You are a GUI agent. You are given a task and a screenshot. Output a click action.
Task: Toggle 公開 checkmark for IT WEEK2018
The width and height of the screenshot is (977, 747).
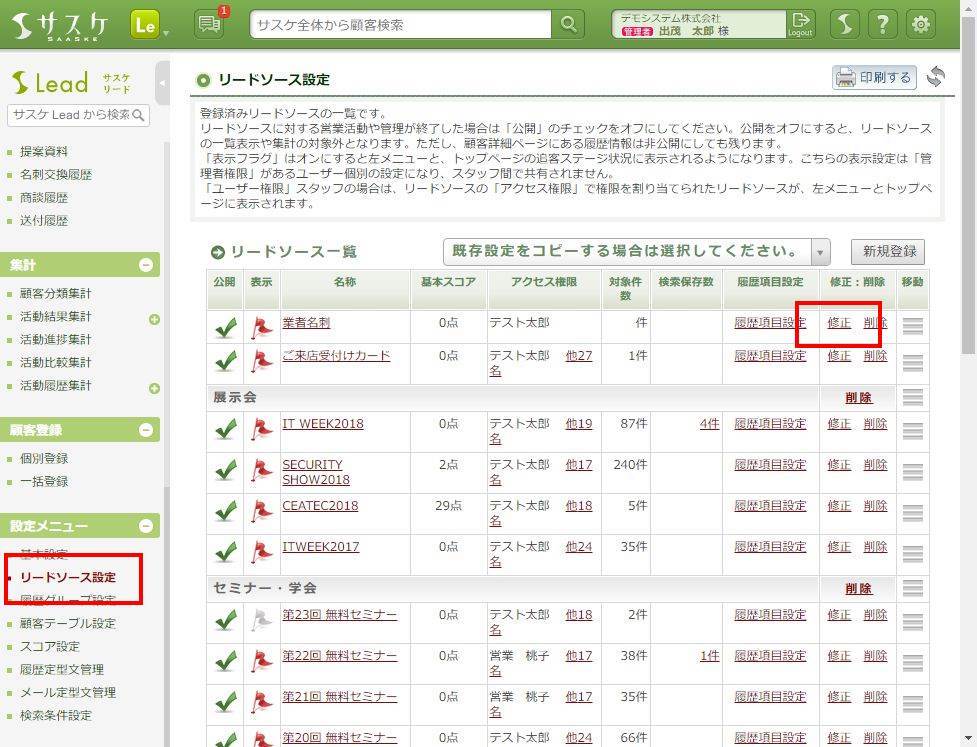pos(225,430)
